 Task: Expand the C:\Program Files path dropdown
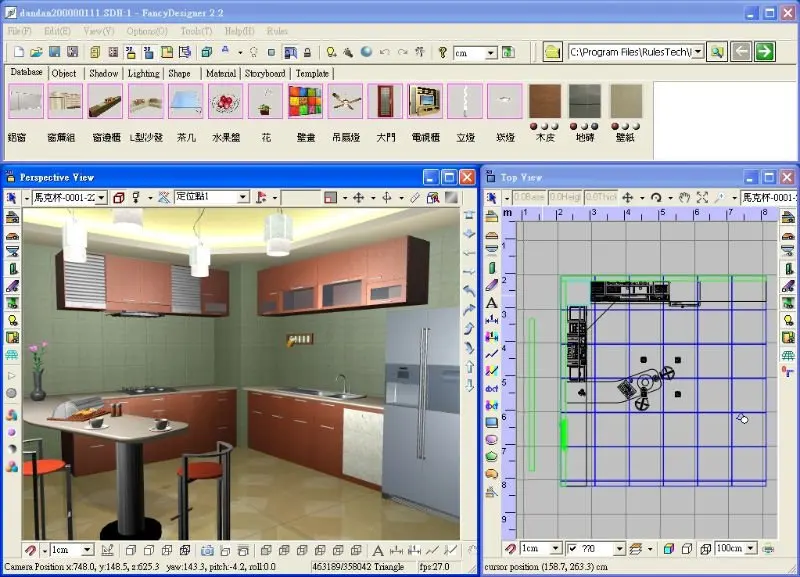(698, 52)
